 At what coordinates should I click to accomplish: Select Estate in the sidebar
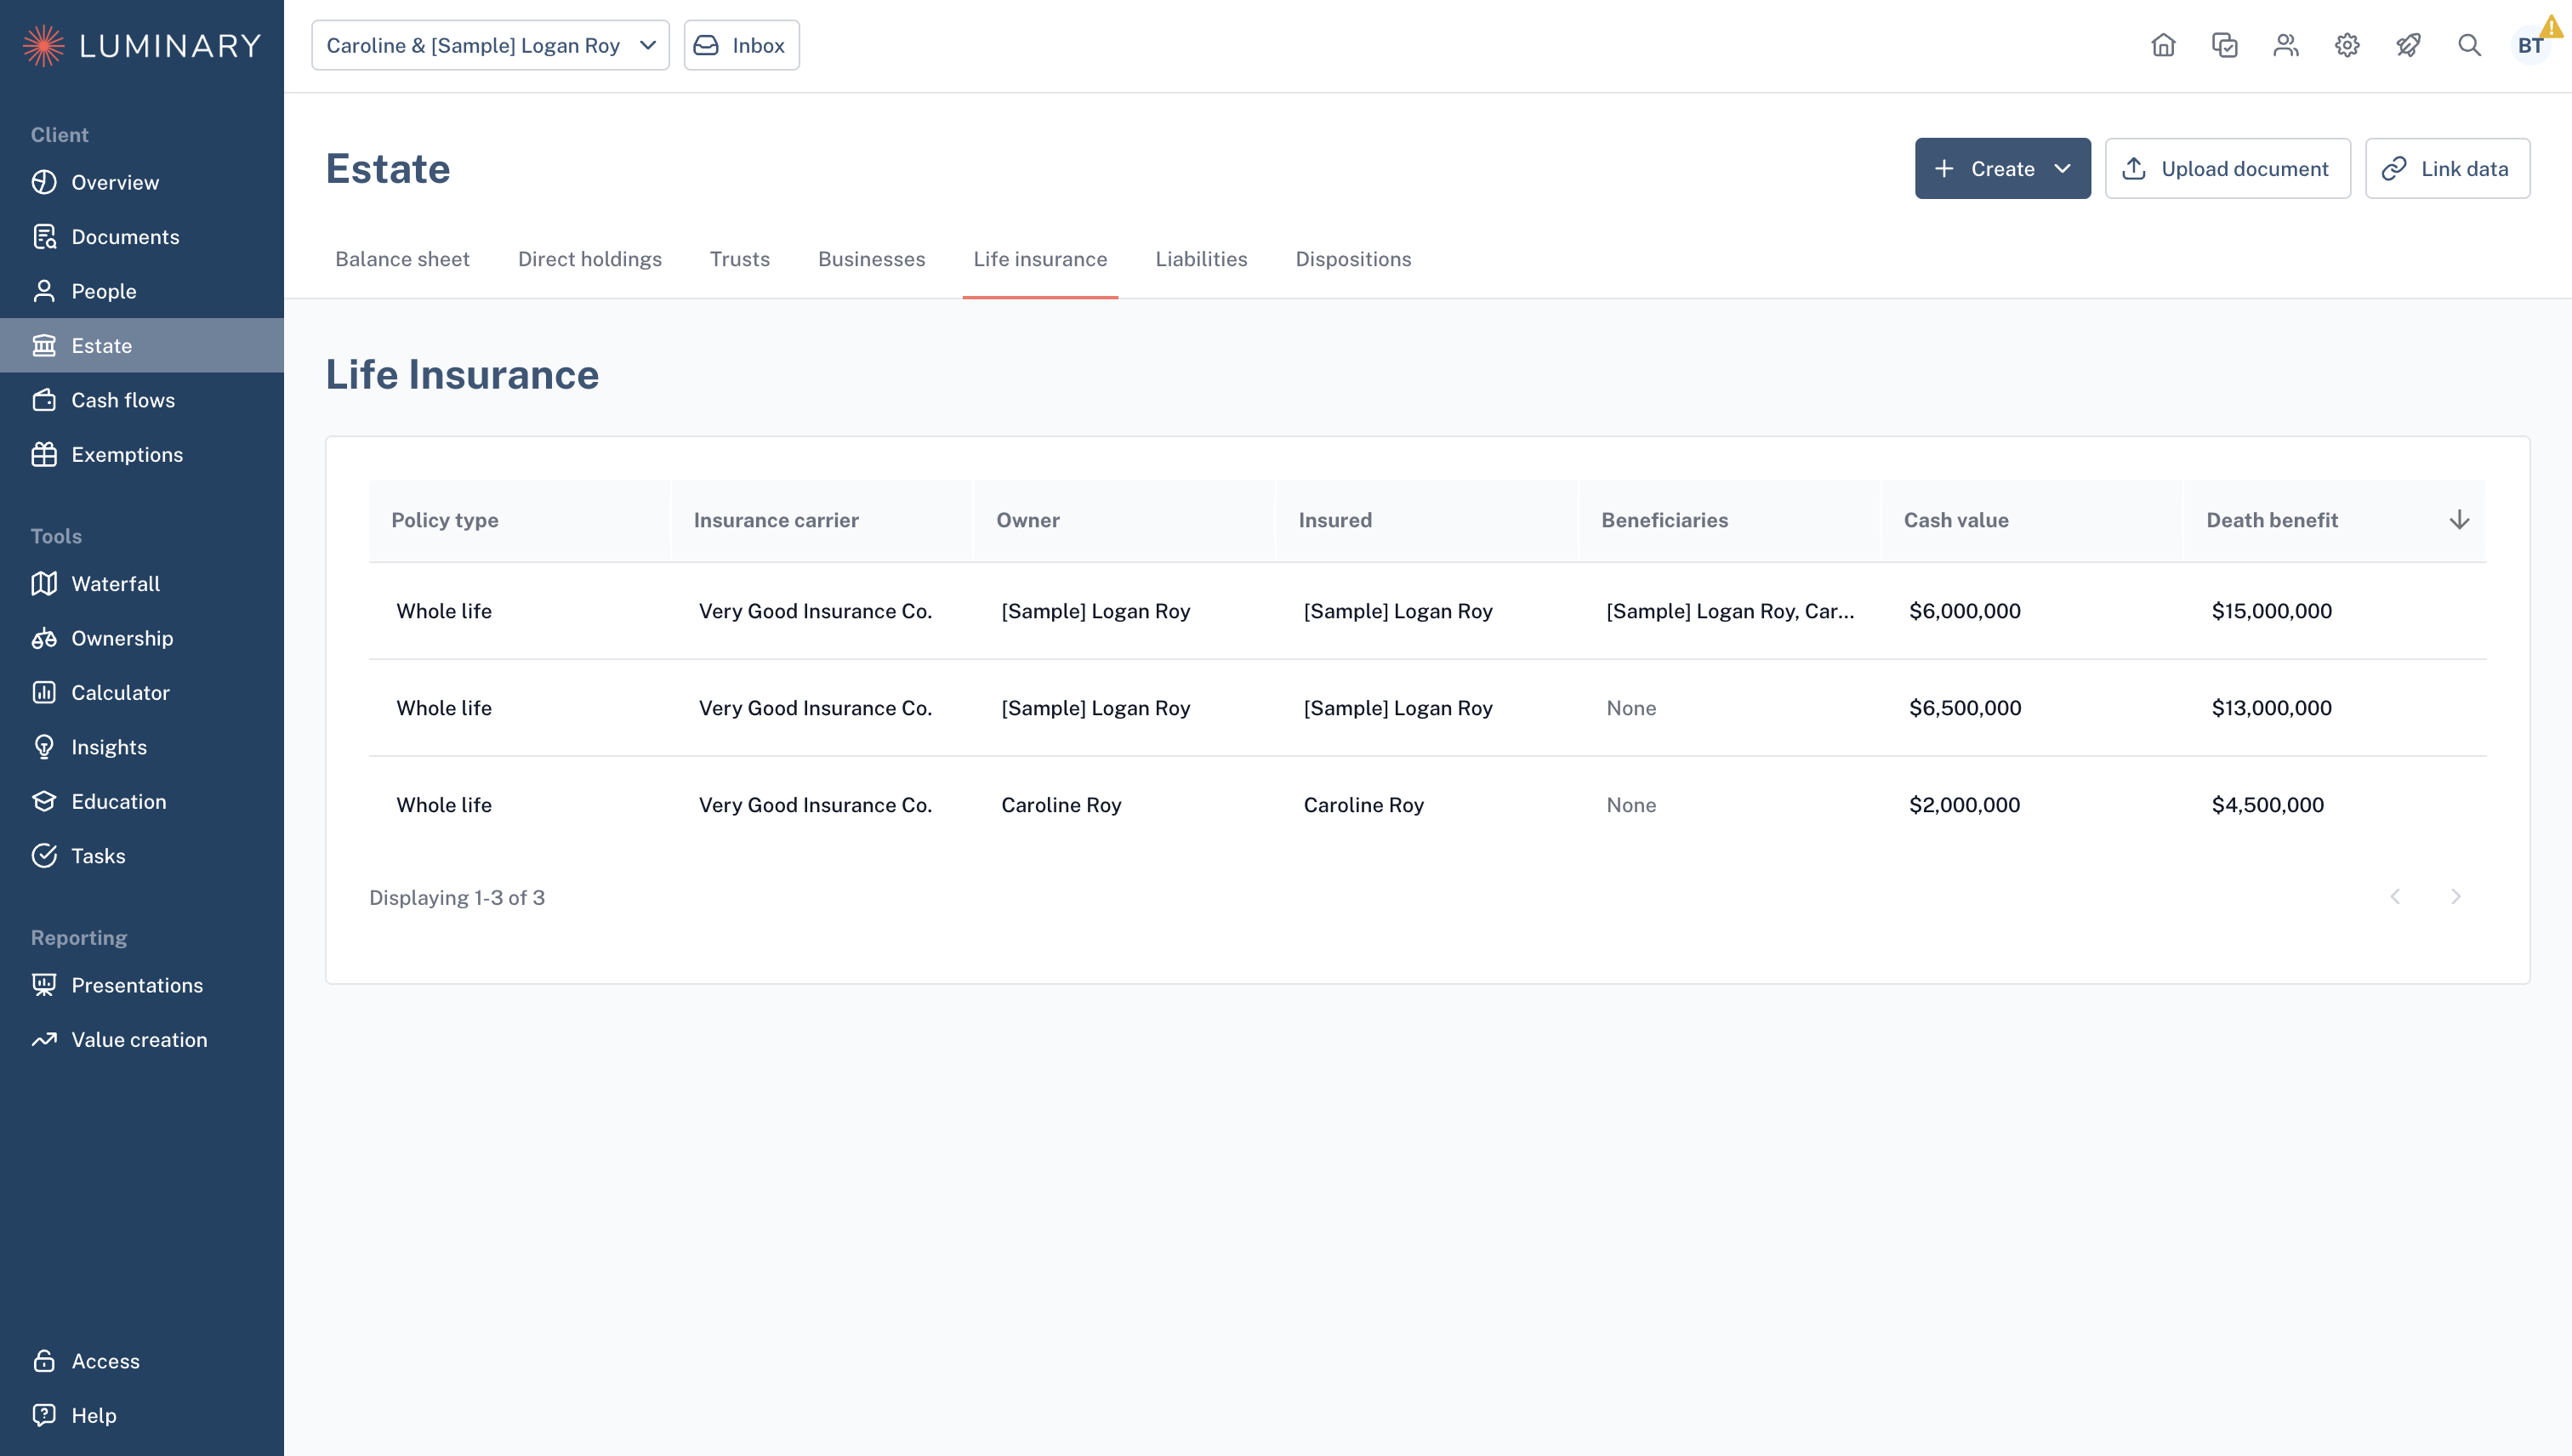[x=142, y=345]
